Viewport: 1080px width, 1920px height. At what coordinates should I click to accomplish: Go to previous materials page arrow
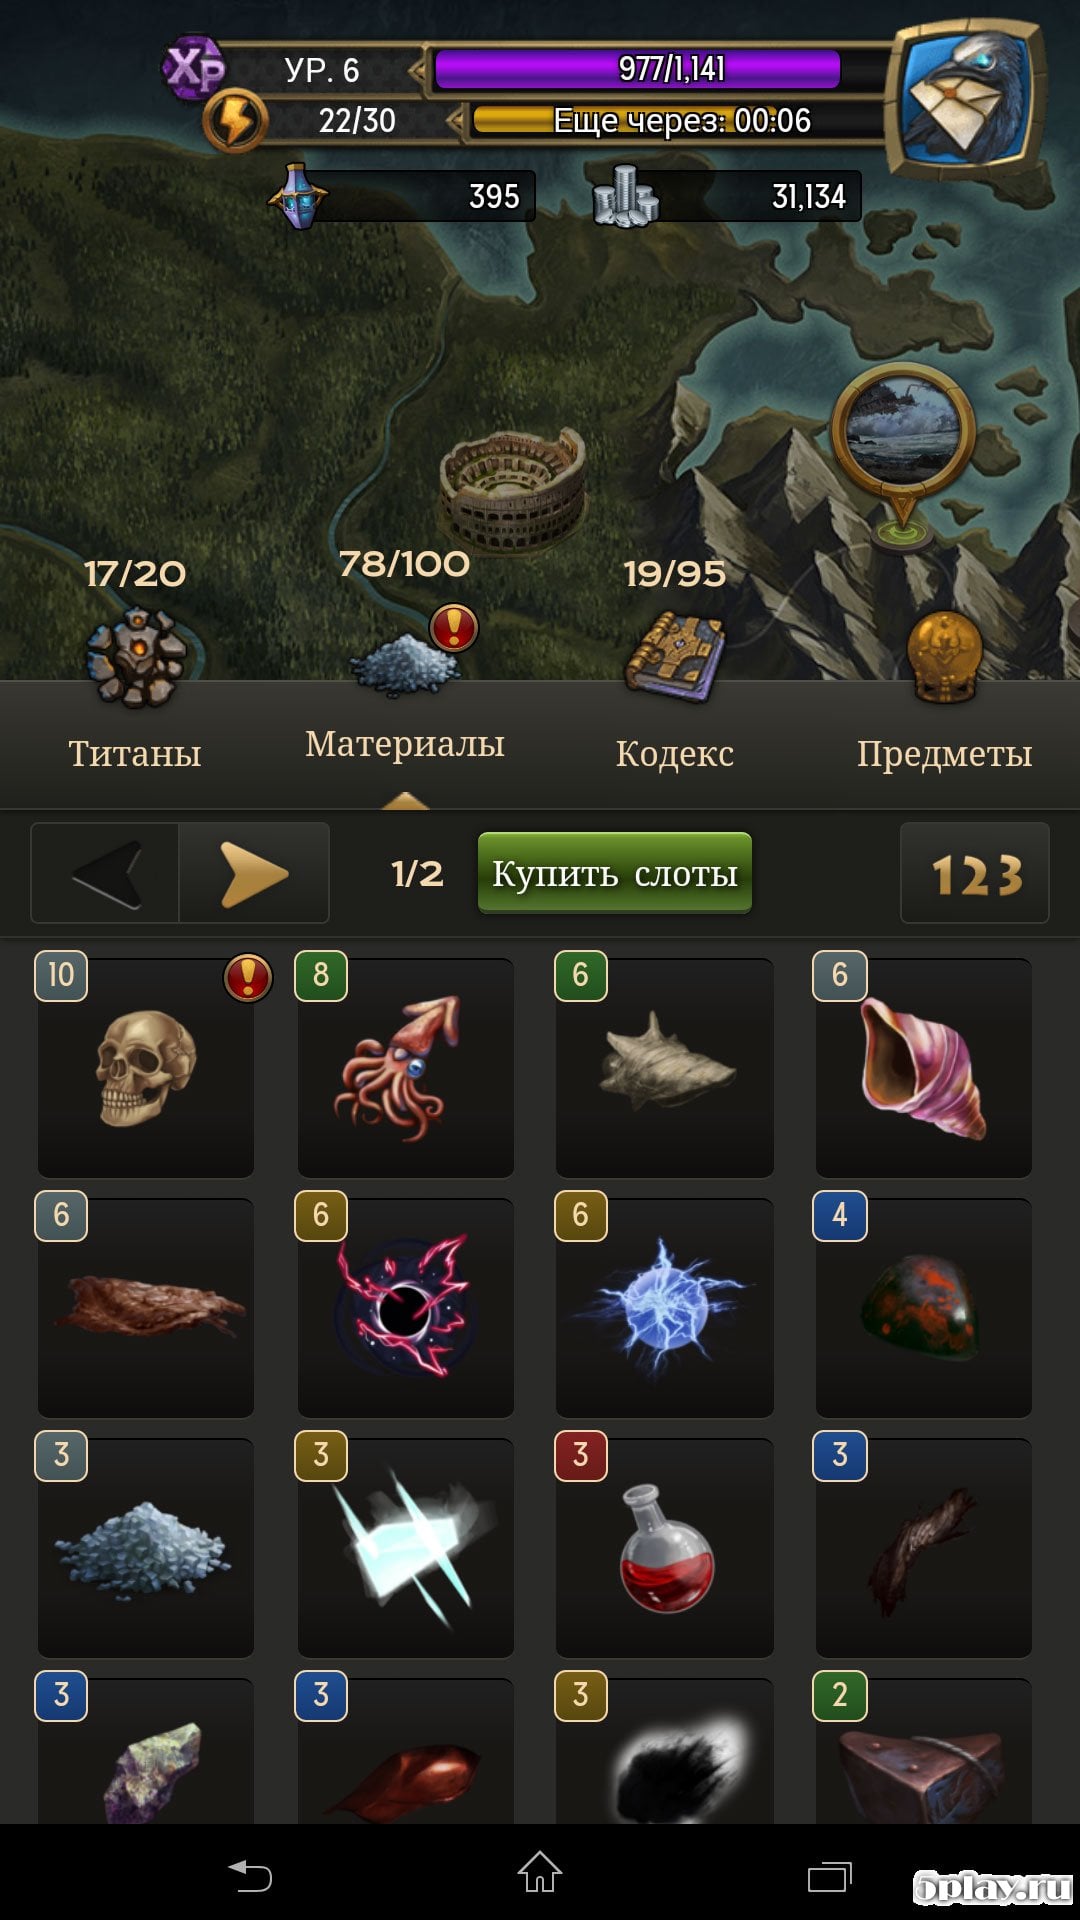click(105, 874)
